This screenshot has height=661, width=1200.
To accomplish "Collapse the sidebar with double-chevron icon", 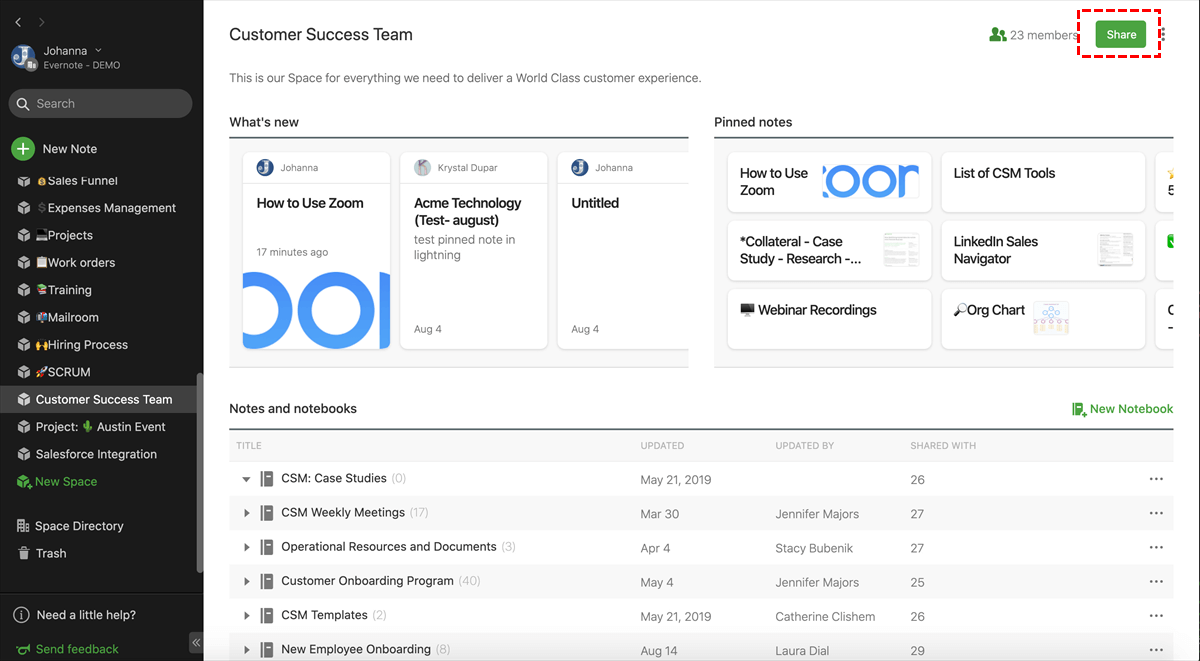I will 196,643.
